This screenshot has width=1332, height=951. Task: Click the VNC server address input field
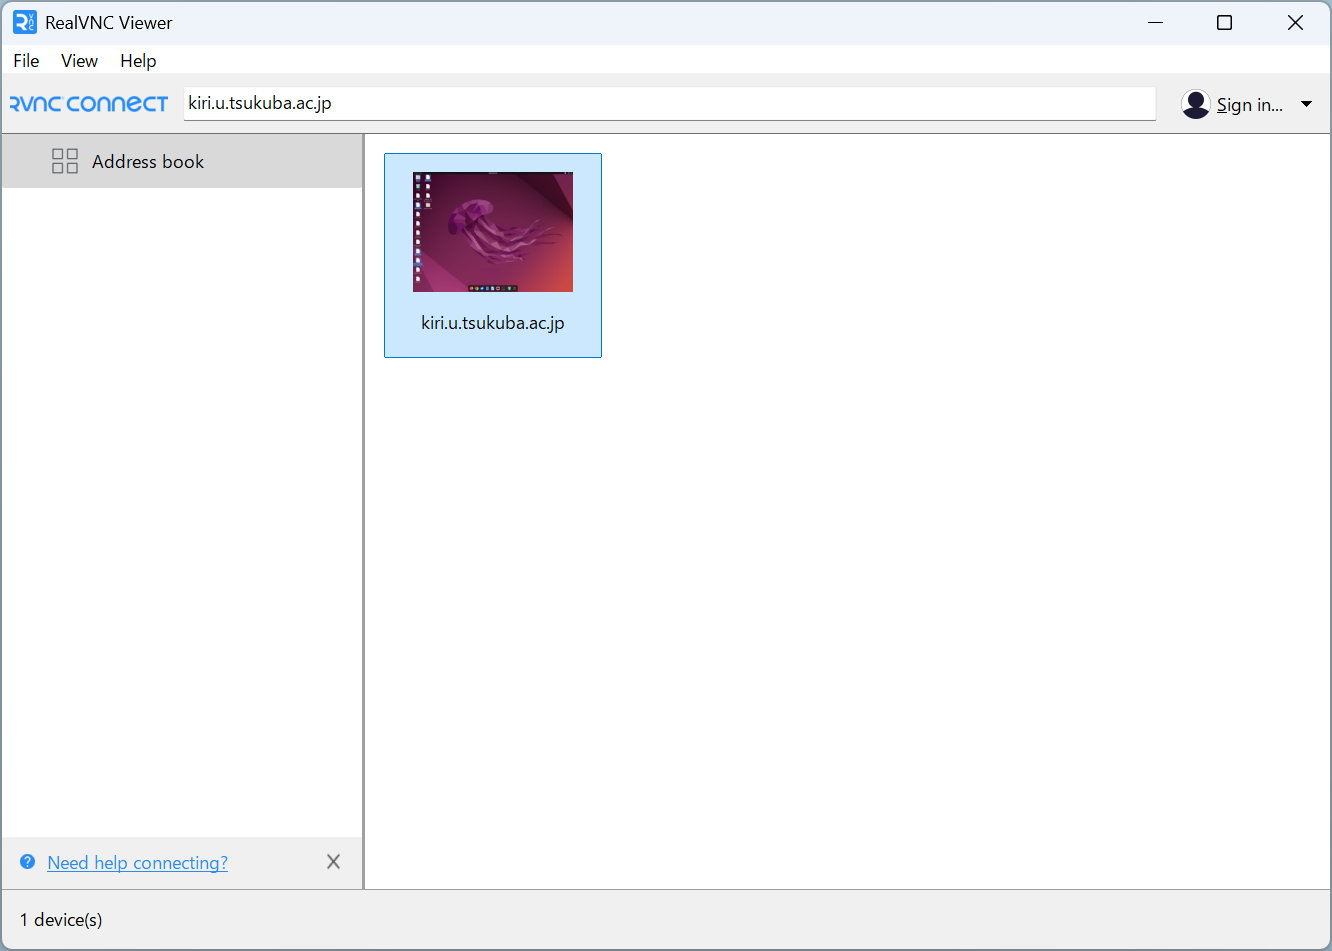click(668, 104)
